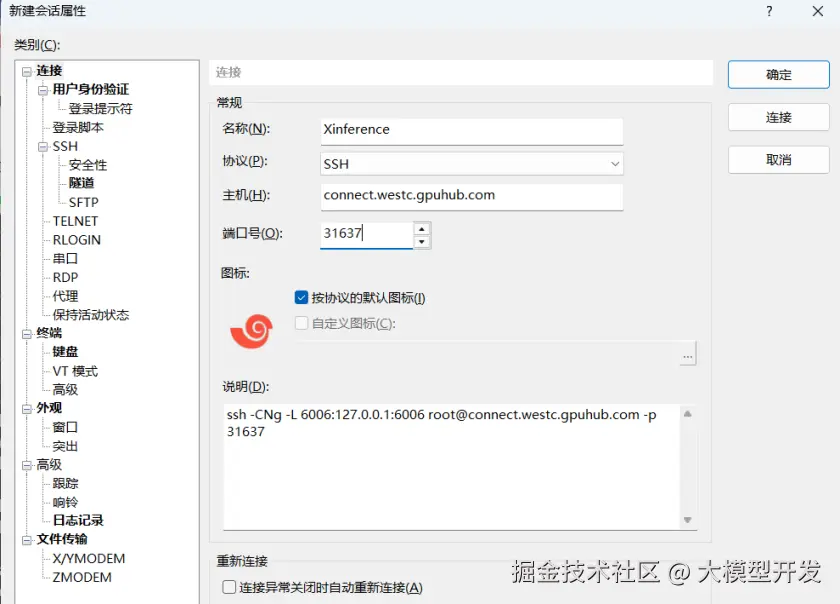Select 高级 under 终端
Viewport: 840px width, 604px height.
(65, 390)
